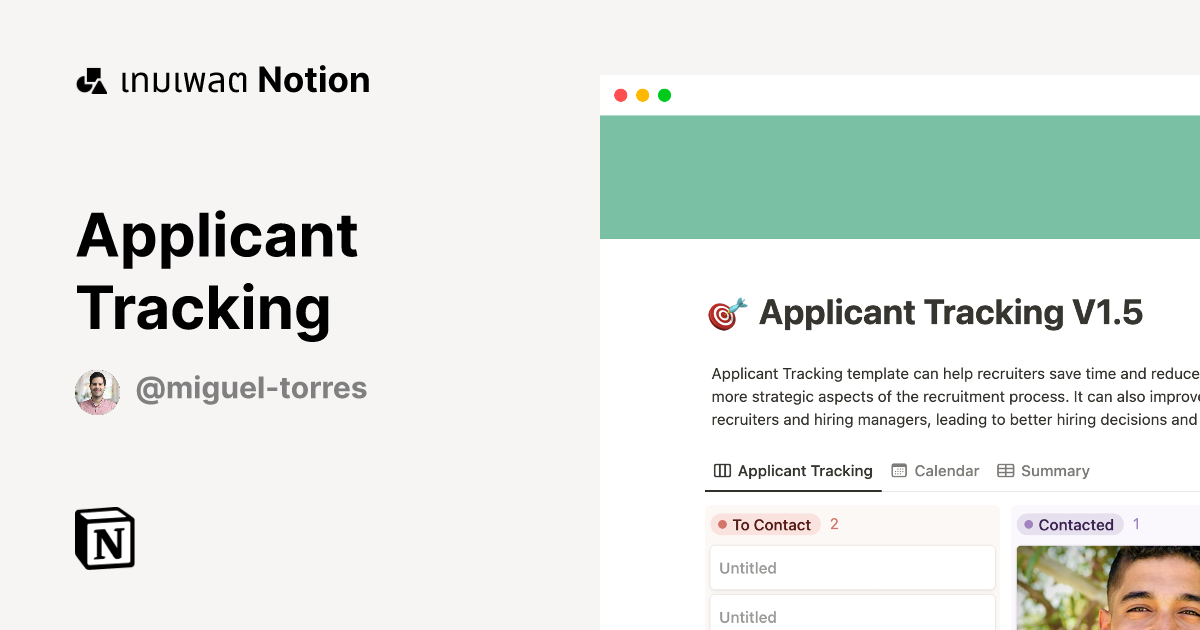The width and height of the screenshot is (1200, 630).
Task: Open the @miguel-torres profile link
Action: click(x=251, y=388)
